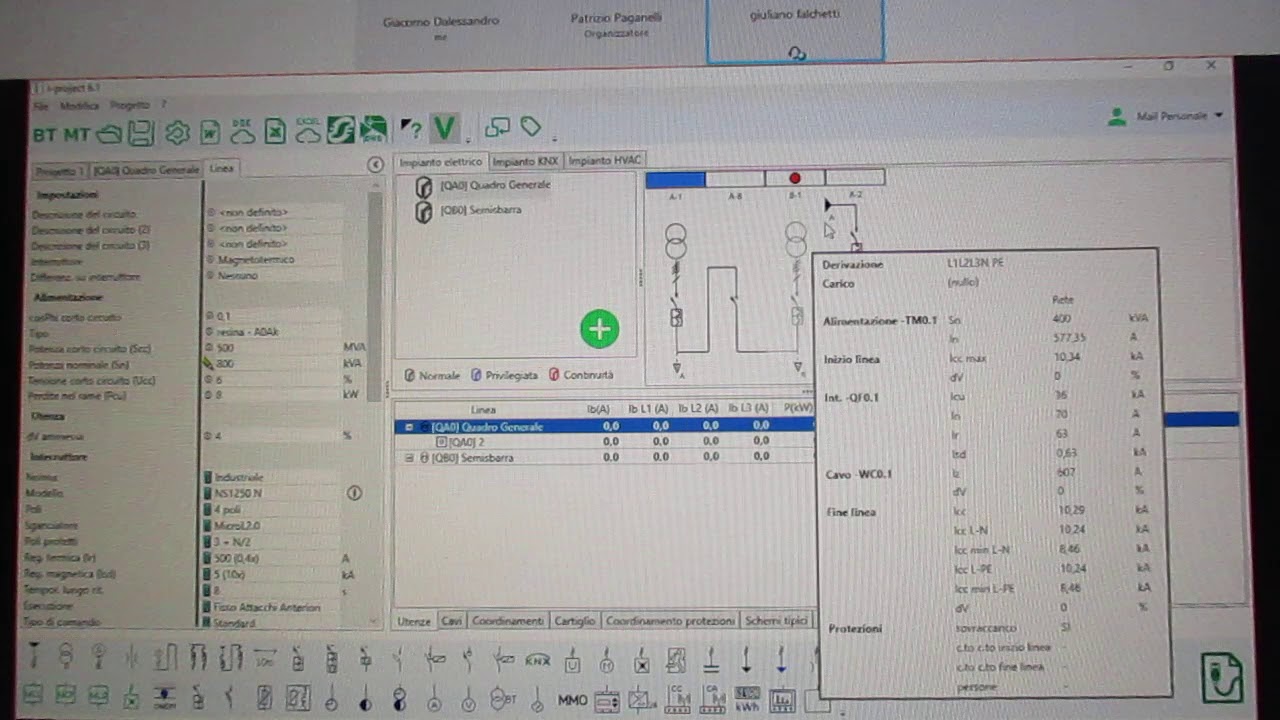Collapse left panel with circled arrow button
The image size is (1280, 720).
point(376,165)
